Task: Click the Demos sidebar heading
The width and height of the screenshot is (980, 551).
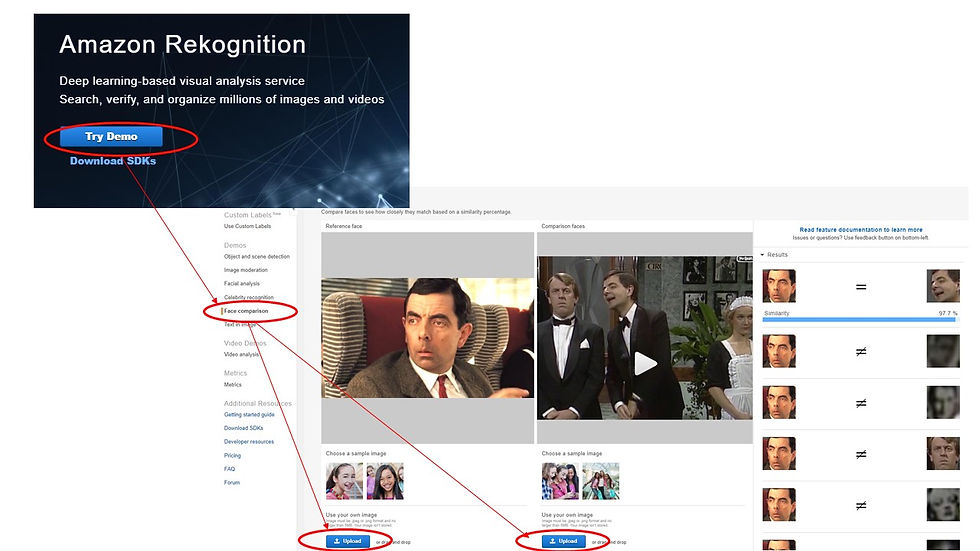Action: pyautogui.click(x=235, y=246)
